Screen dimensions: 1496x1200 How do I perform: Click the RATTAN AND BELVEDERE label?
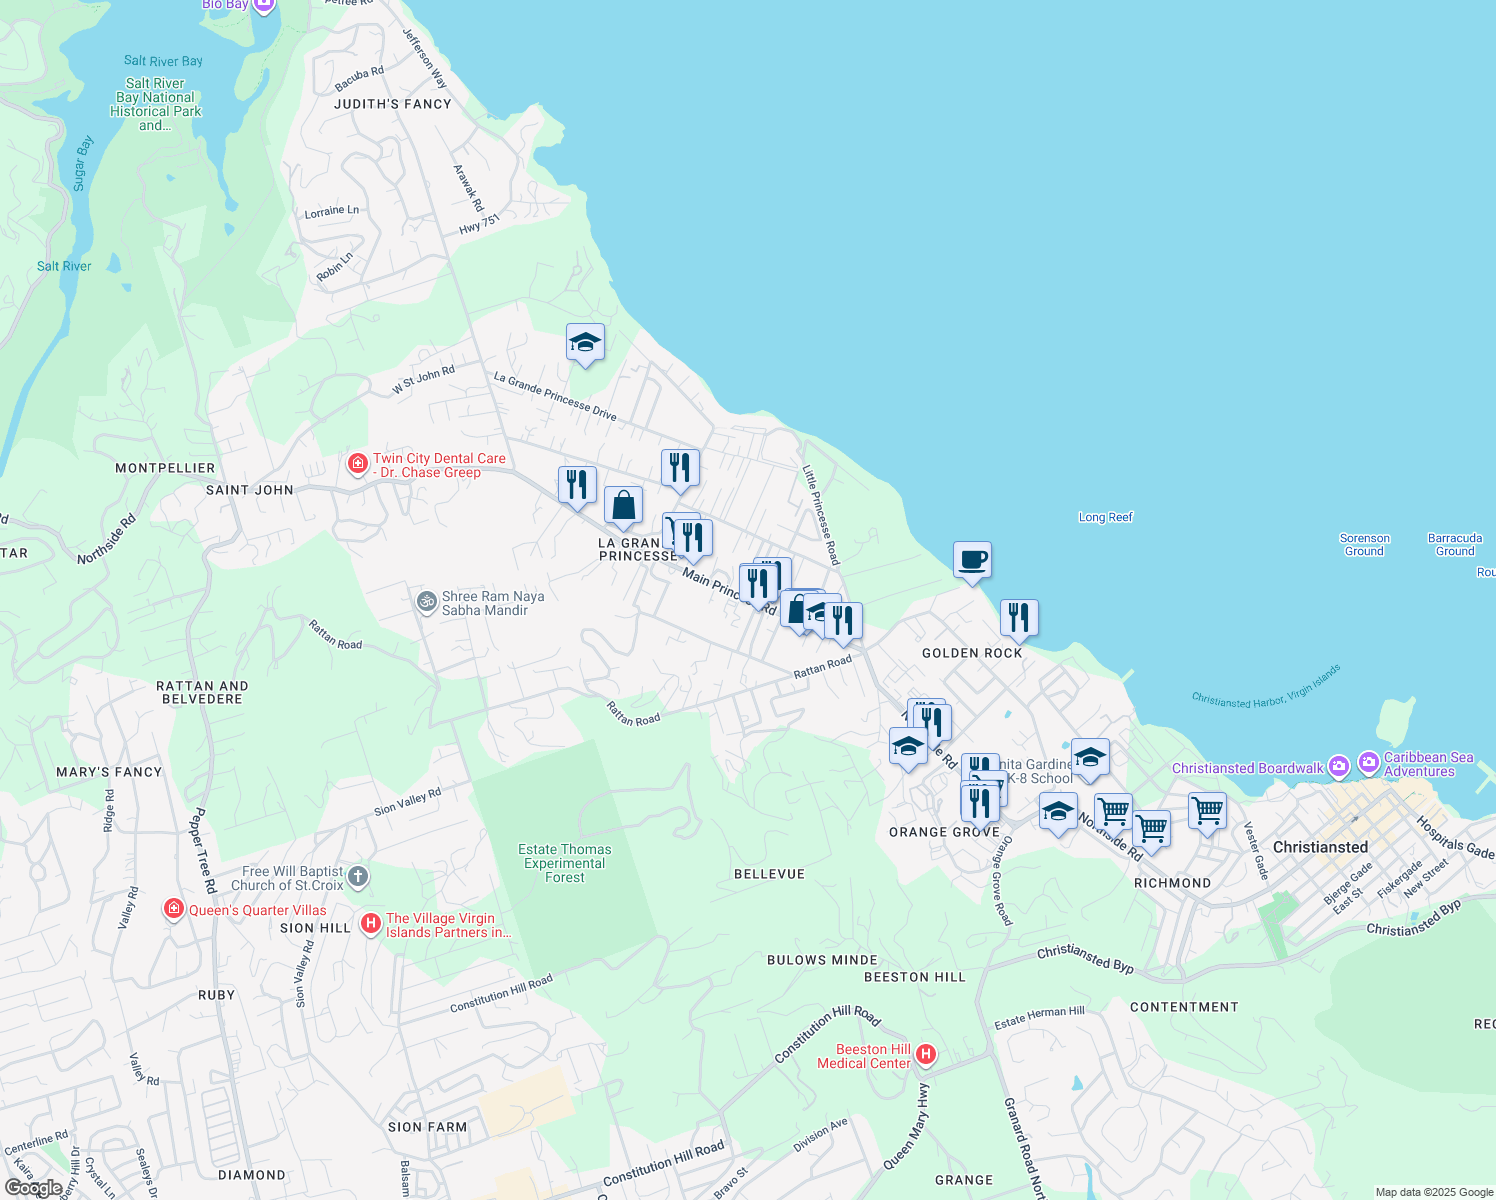pyautogui.click(x=202, y=692)
